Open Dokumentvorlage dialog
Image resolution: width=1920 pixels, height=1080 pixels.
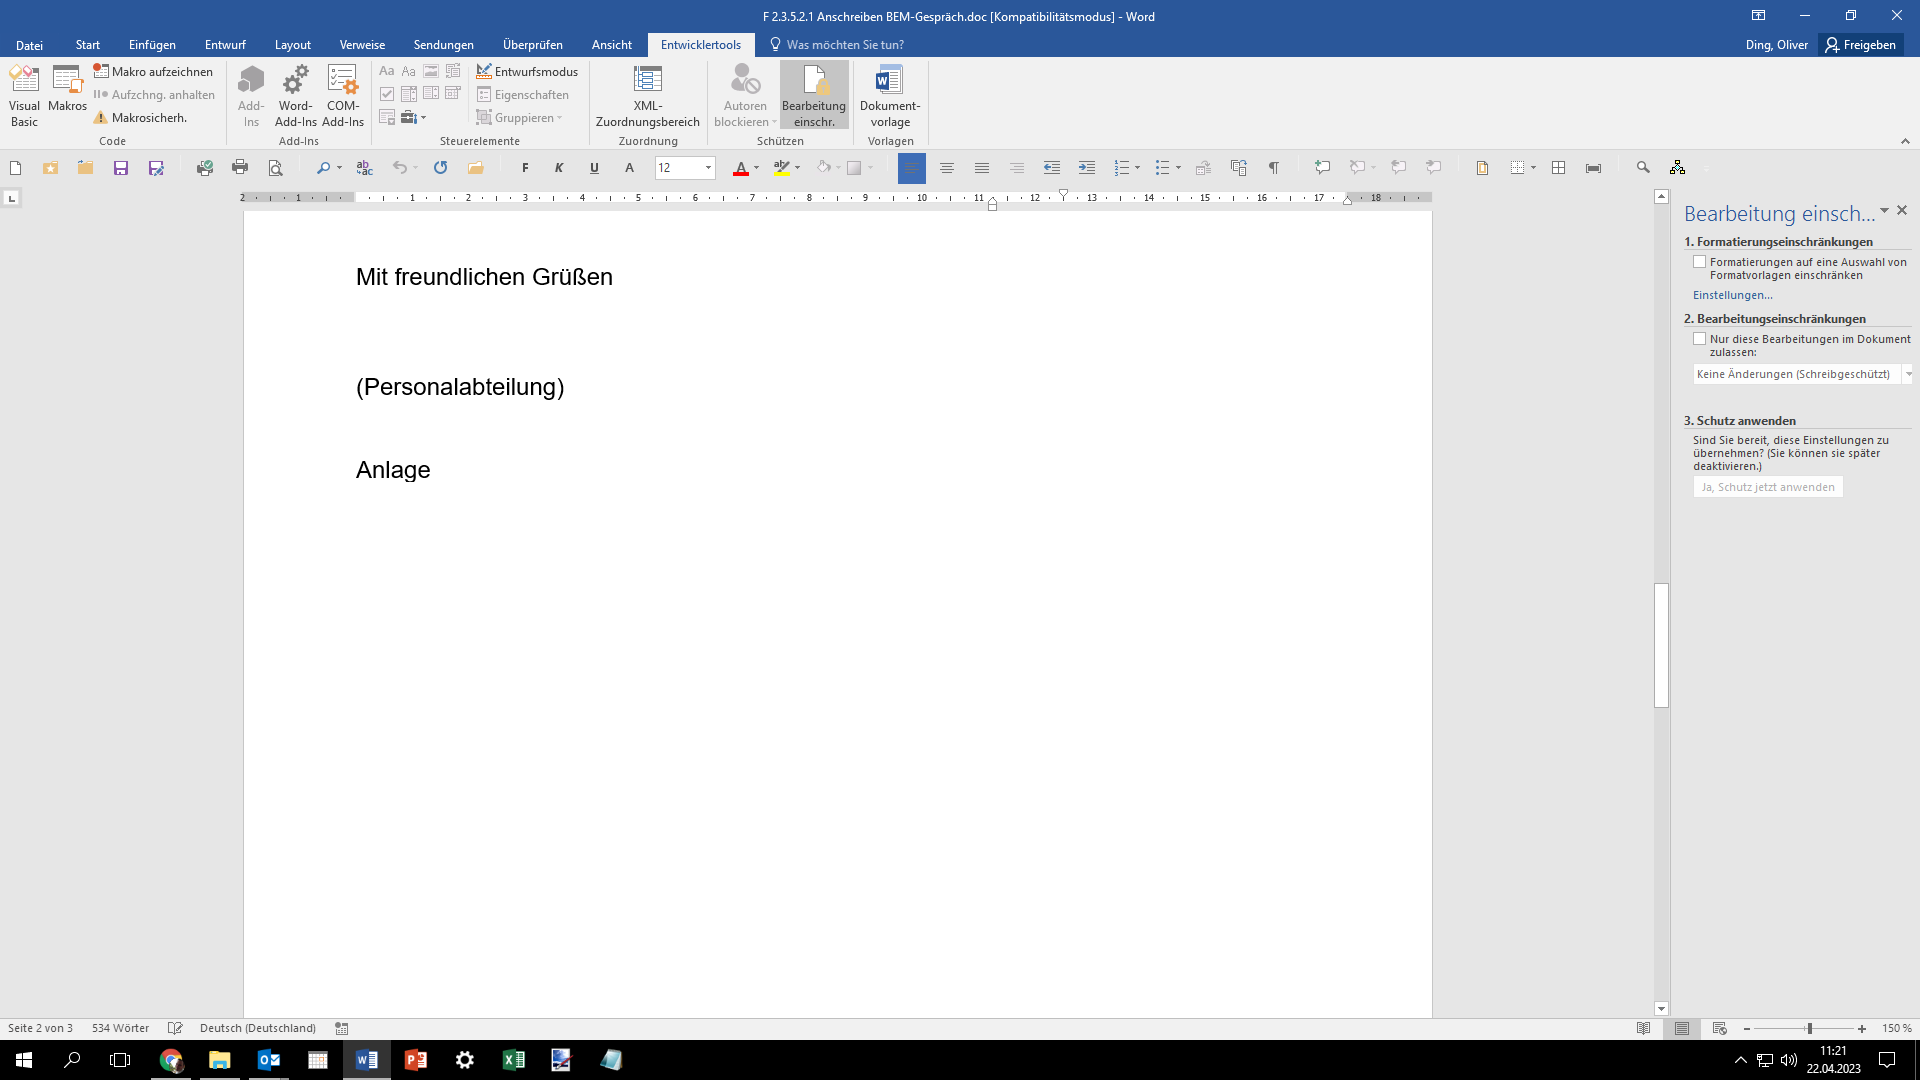(889, 96)
